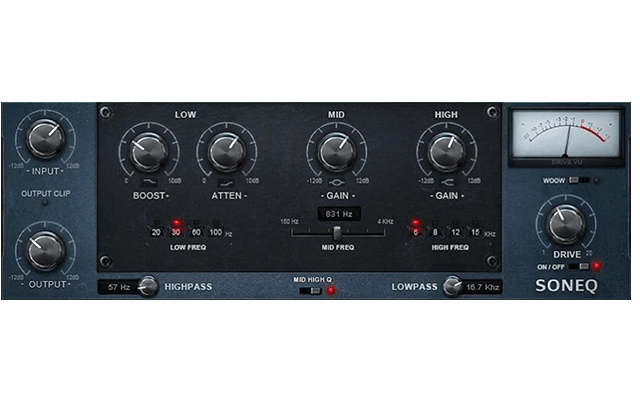Click the MID FREQ label
Screen dimensions: 640x400
click(338, 247)
